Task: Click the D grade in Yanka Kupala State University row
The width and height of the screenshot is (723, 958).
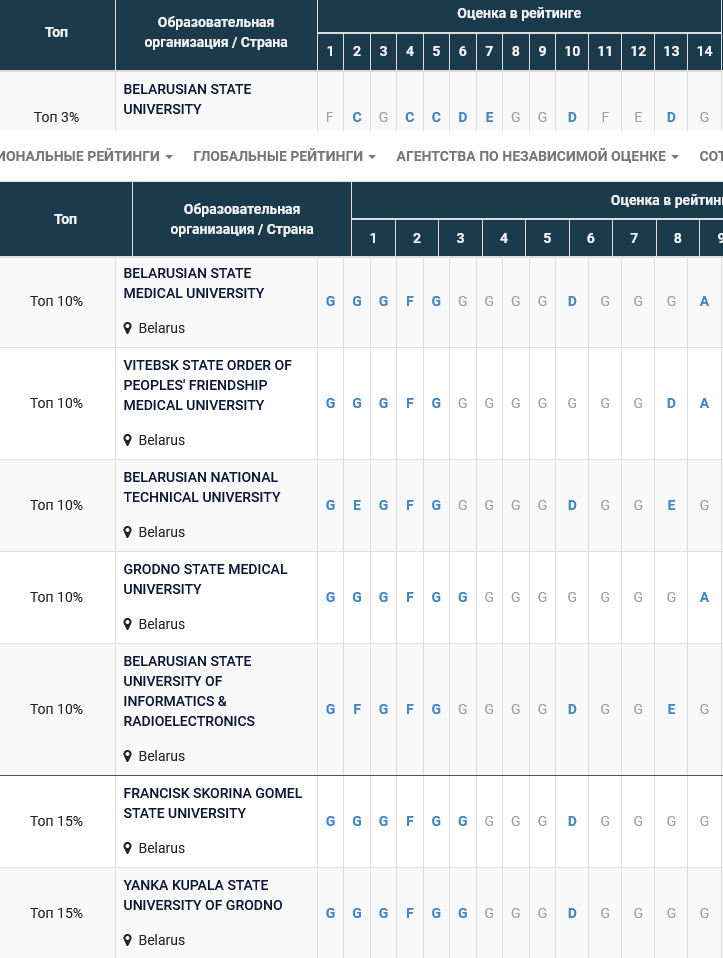Action: (x=572, y=913)
